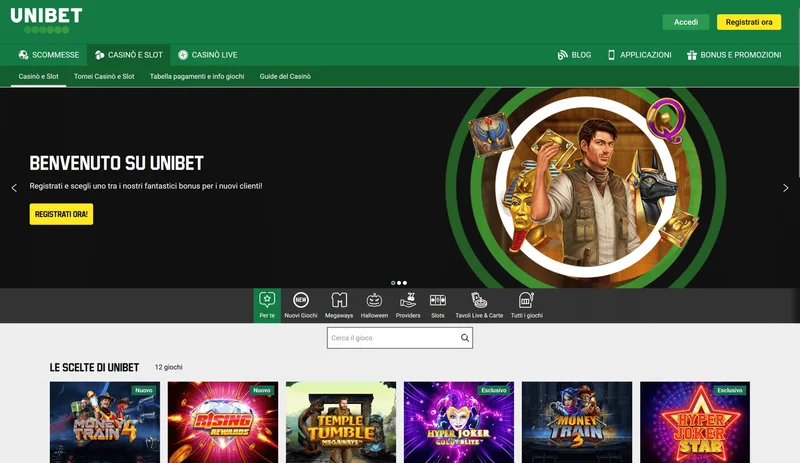Click the yellow REGISTRATI ORA! banner button
The width and height of the screenshot is (800, 463).
click(x=61, y=214)
